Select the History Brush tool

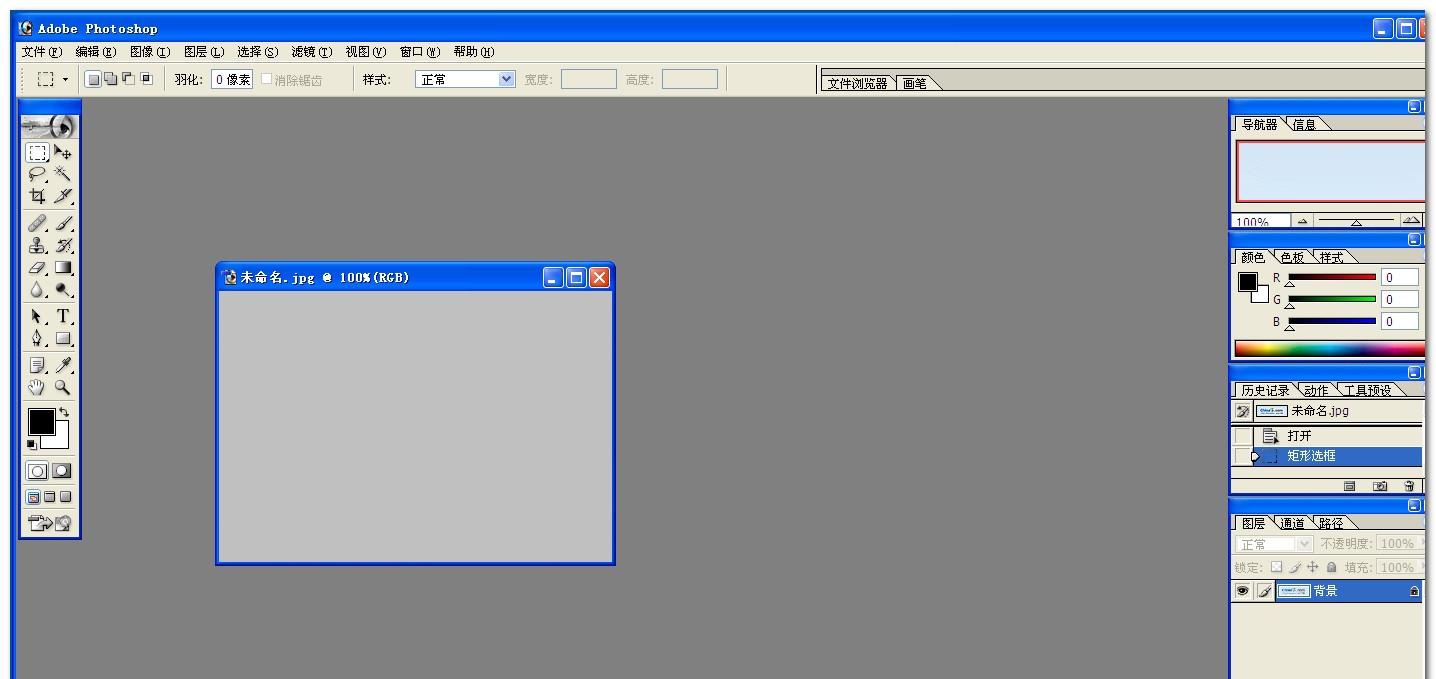pyautogui.click(x=63, y=245)
